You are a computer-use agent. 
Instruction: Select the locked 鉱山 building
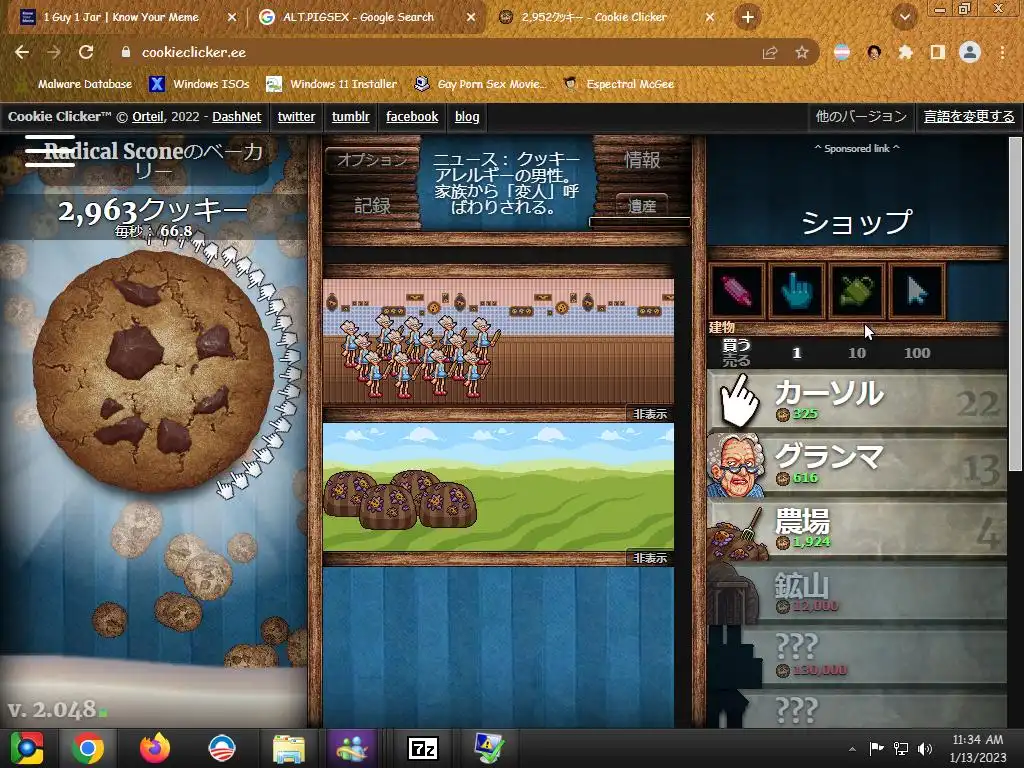(x=857, y=593)
